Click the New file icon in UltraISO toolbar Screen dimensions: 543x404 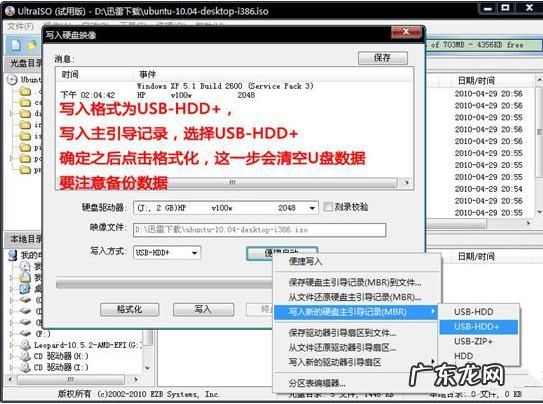(16, 45)
